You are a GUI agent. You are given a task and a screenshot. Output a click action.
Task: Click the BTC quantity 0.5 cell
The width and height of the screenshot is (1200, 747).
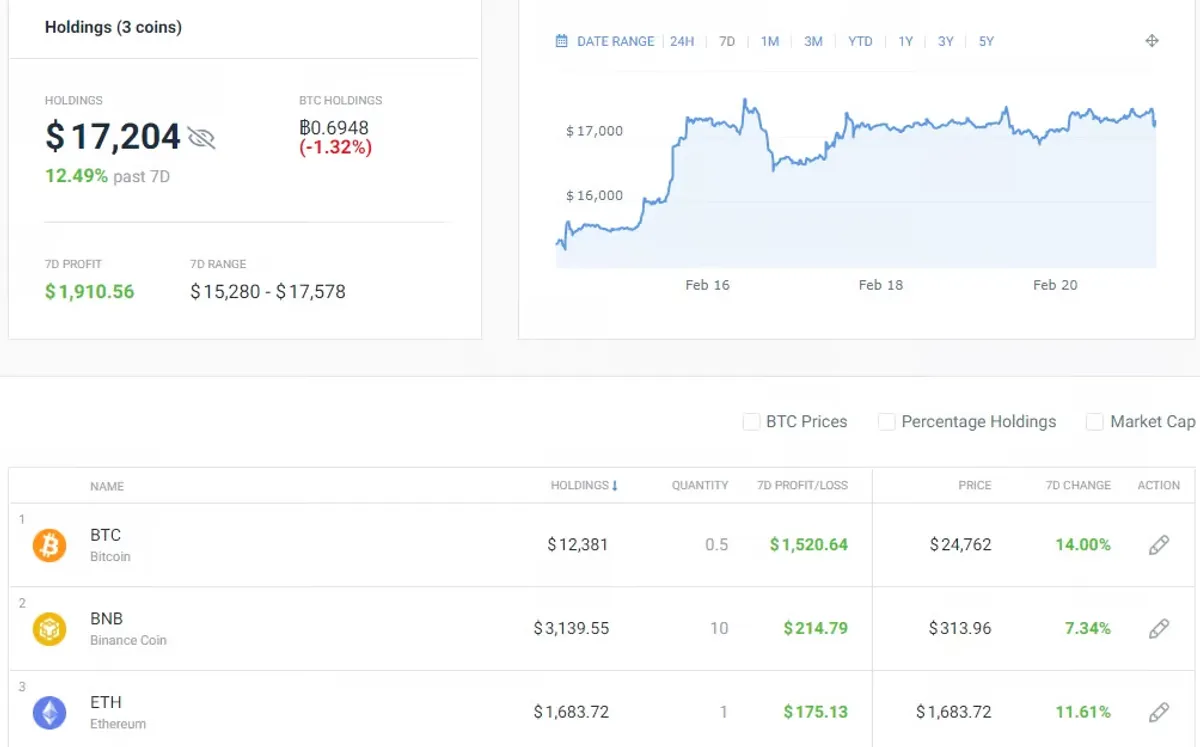pos(716,545)
